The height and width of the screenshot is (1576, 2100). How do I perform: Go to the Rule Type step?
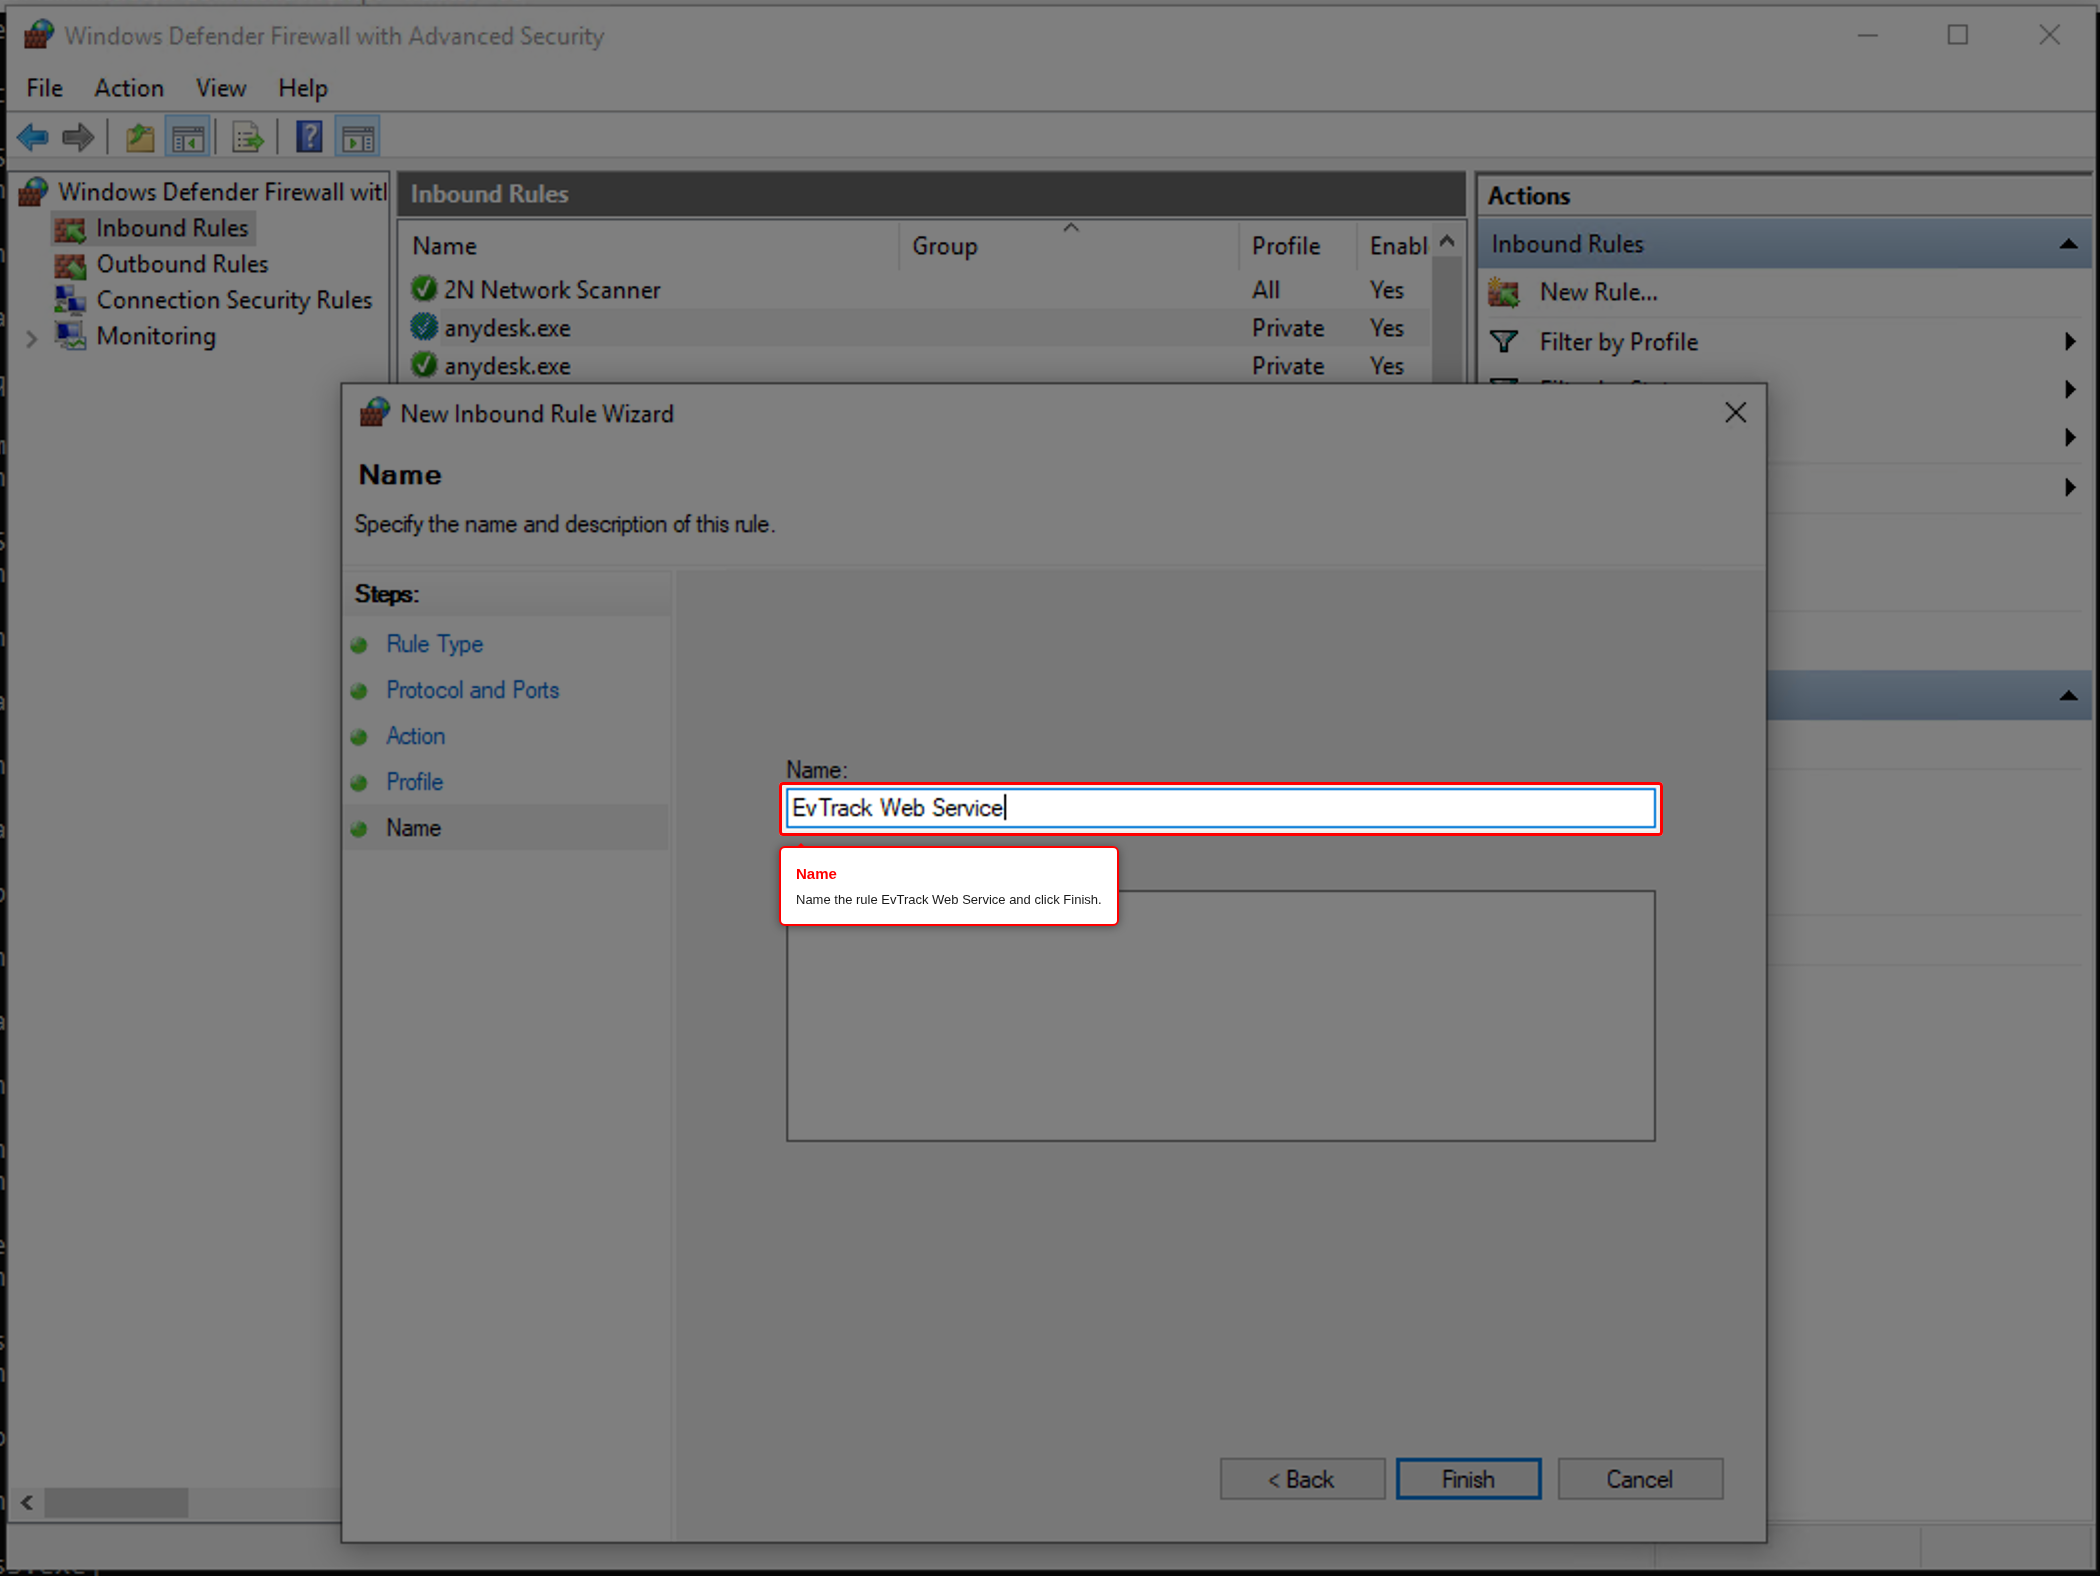coord(435,644)
